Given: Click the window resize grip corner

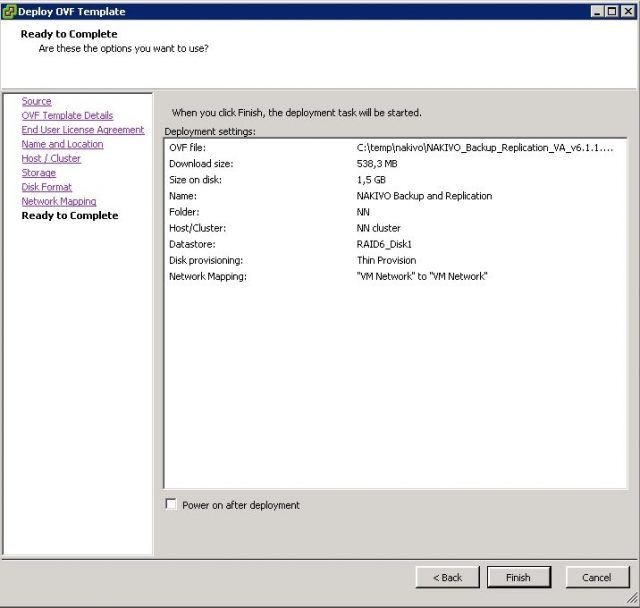Looking at the screenshot, I should pyautogui.click(x=632, y=598).
